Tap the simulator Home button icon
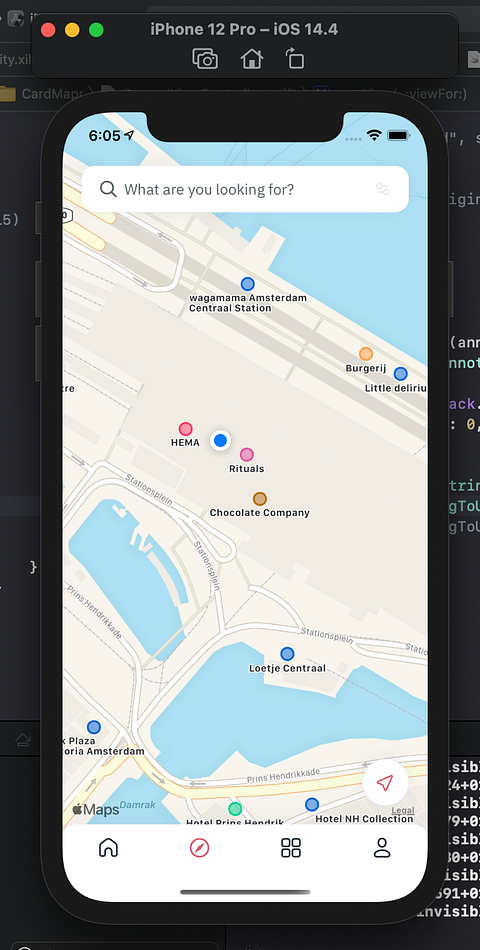480x950 pixels. click(252, 59)
